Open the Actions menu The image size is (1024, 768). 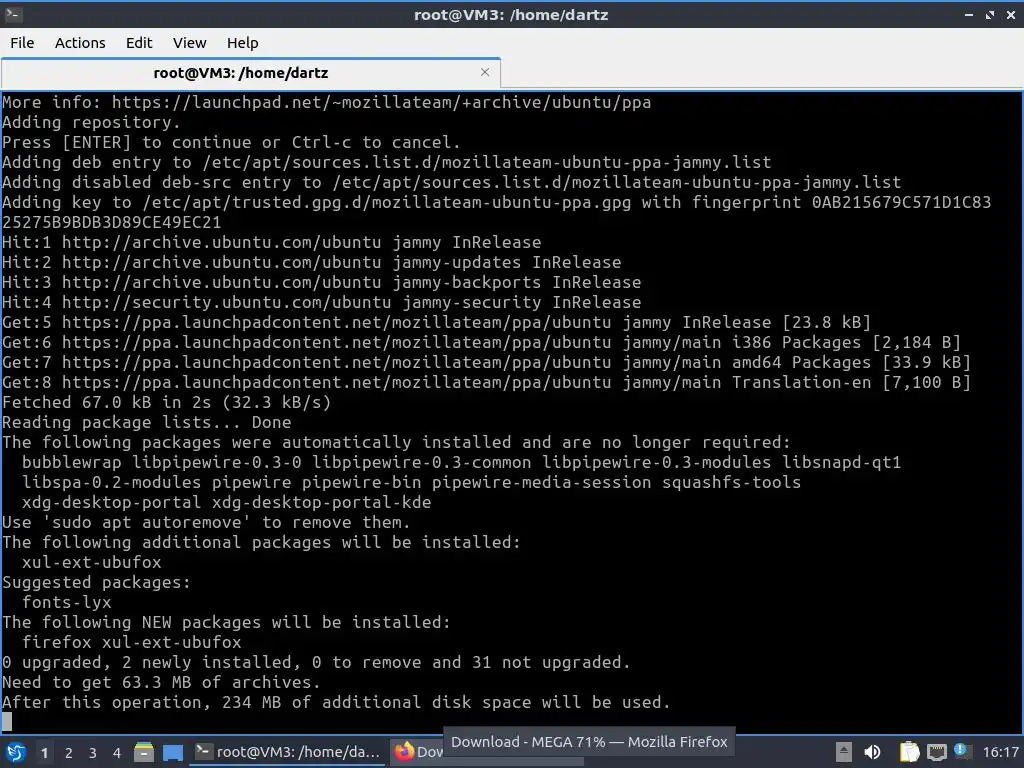80,42
